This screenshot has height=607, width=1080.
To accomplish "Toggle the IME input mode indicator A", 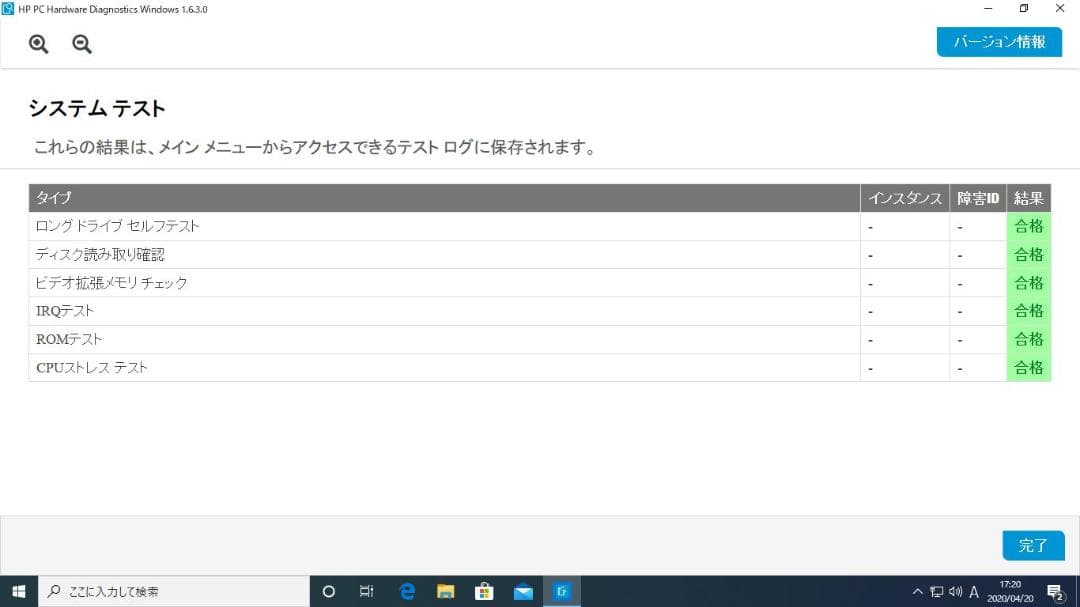I will tap(973, 591).
